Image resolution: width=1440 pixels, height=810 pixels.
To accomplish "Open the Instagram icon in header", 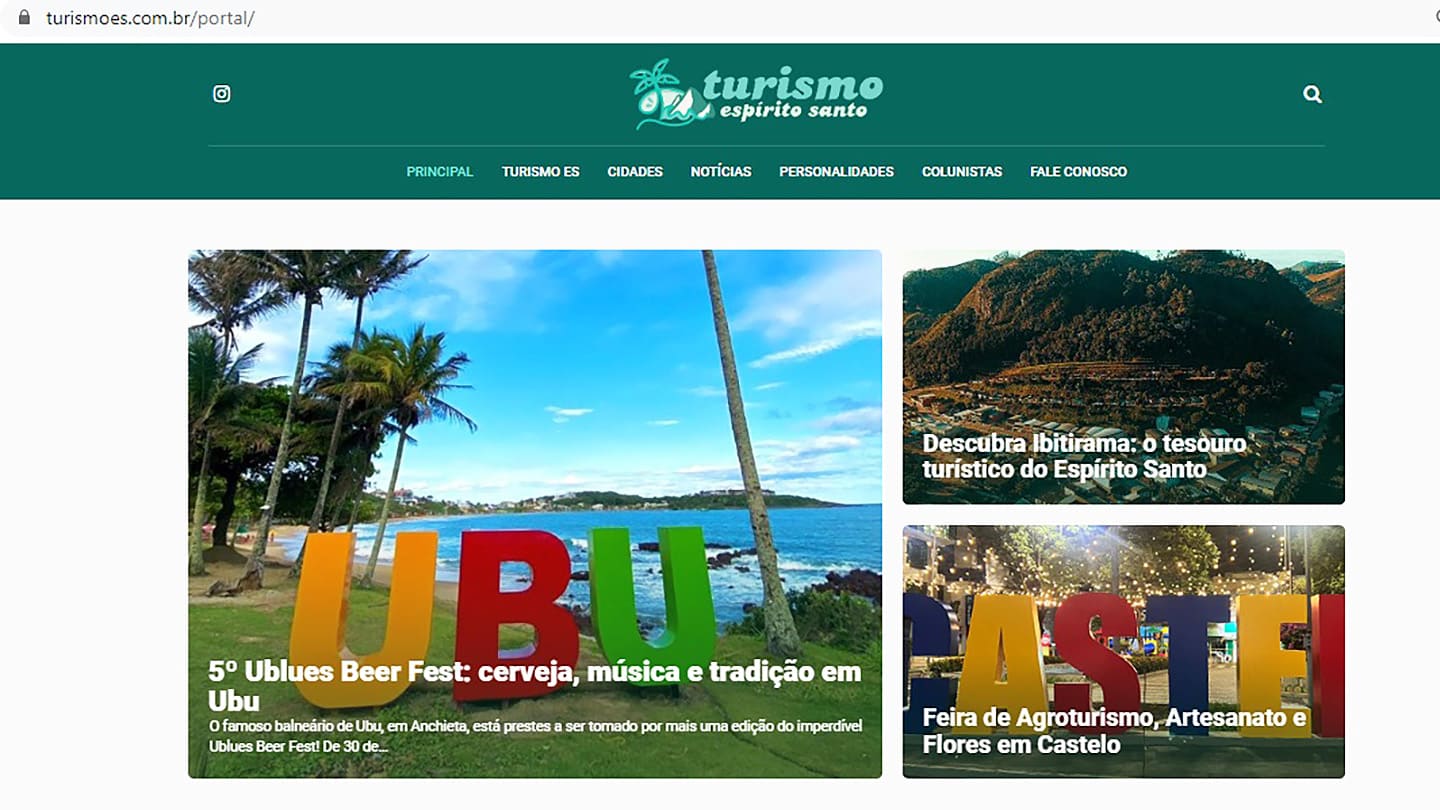I will tap(222, 94).
